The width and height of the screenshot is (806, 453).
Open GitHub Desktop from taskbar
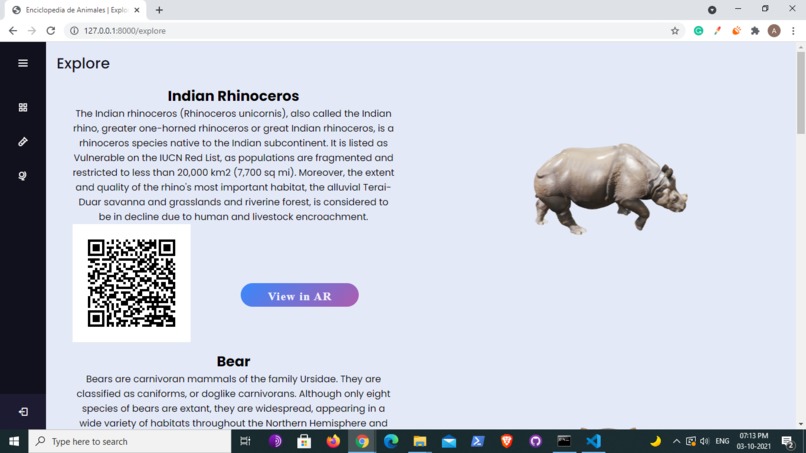536,441
